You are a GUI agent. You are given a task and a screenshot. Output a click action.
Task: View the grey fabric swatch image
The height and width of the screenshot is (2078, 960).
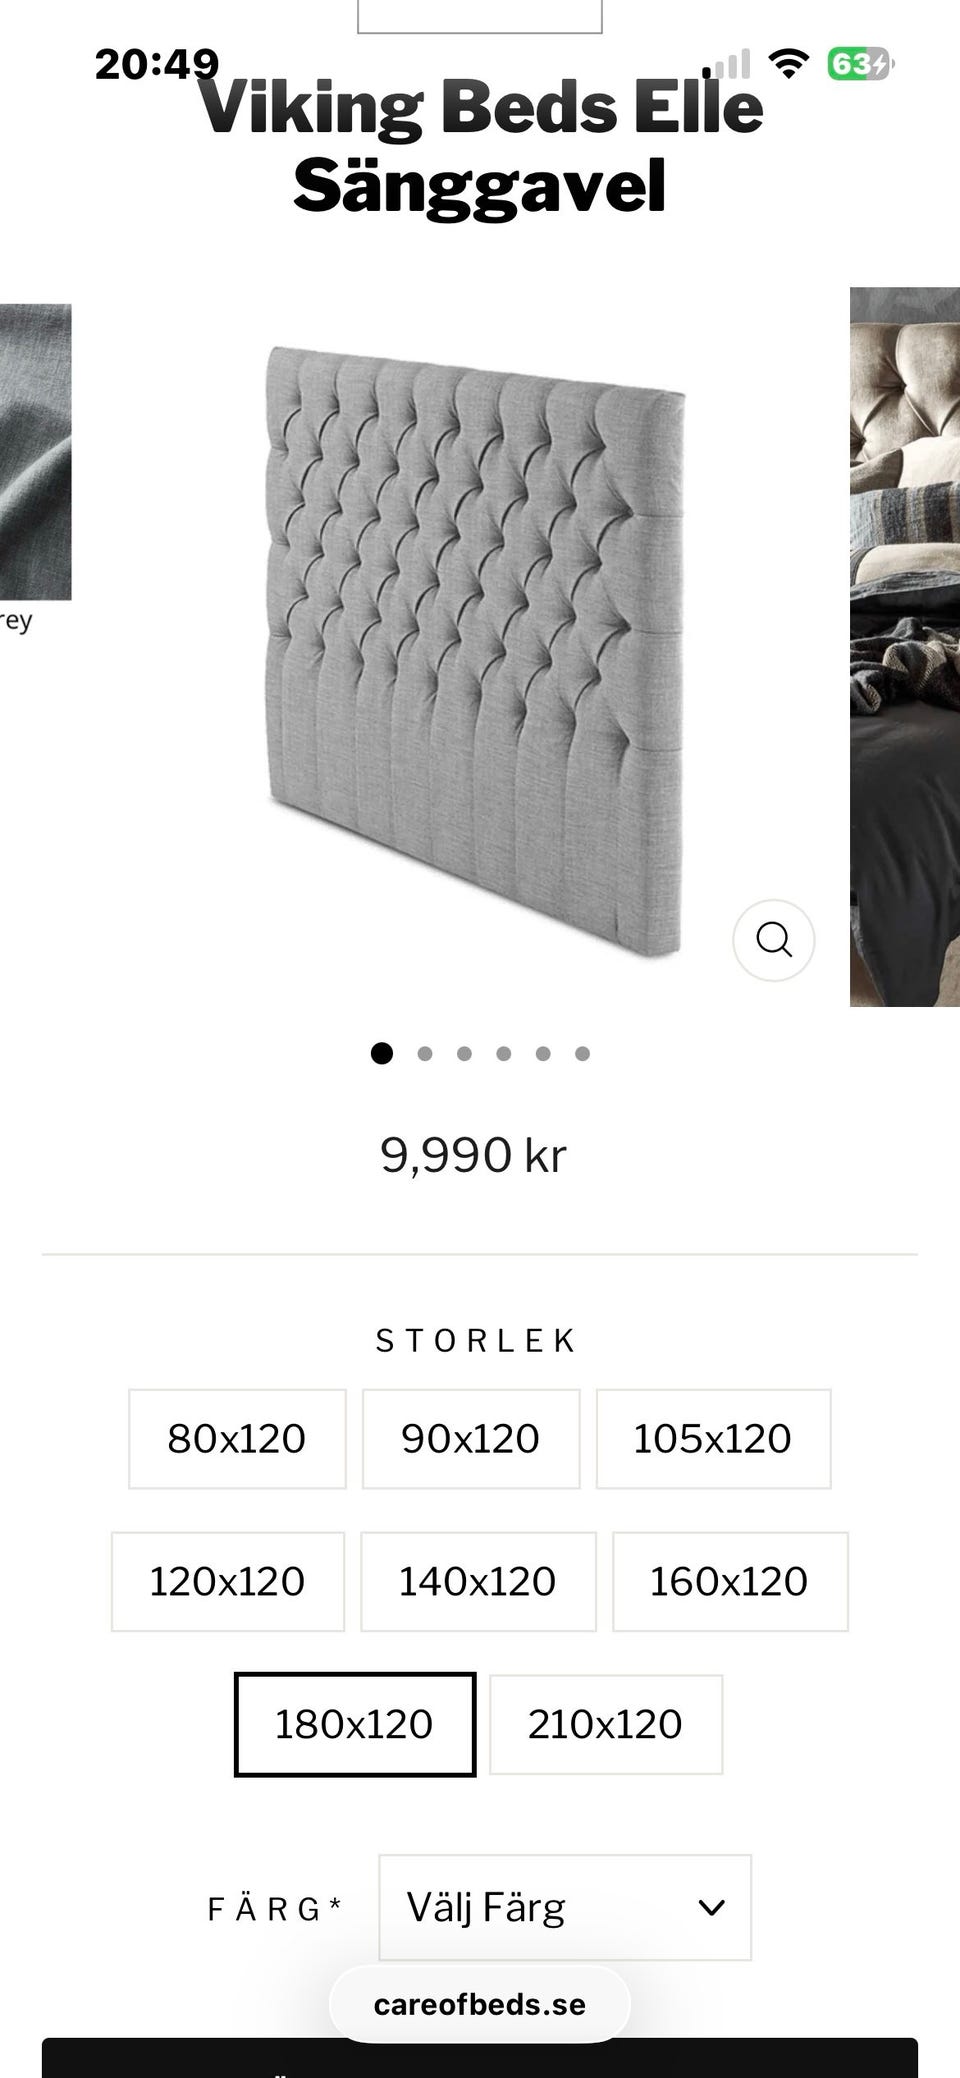pos(35,452)
